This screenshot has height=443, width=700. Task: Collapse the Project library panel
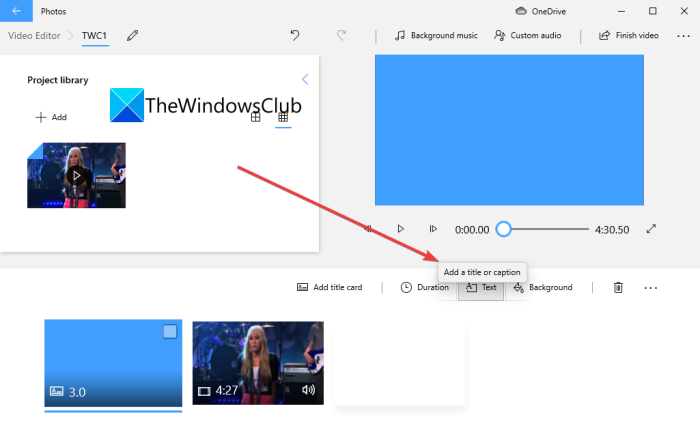click(x=305, y=79)
